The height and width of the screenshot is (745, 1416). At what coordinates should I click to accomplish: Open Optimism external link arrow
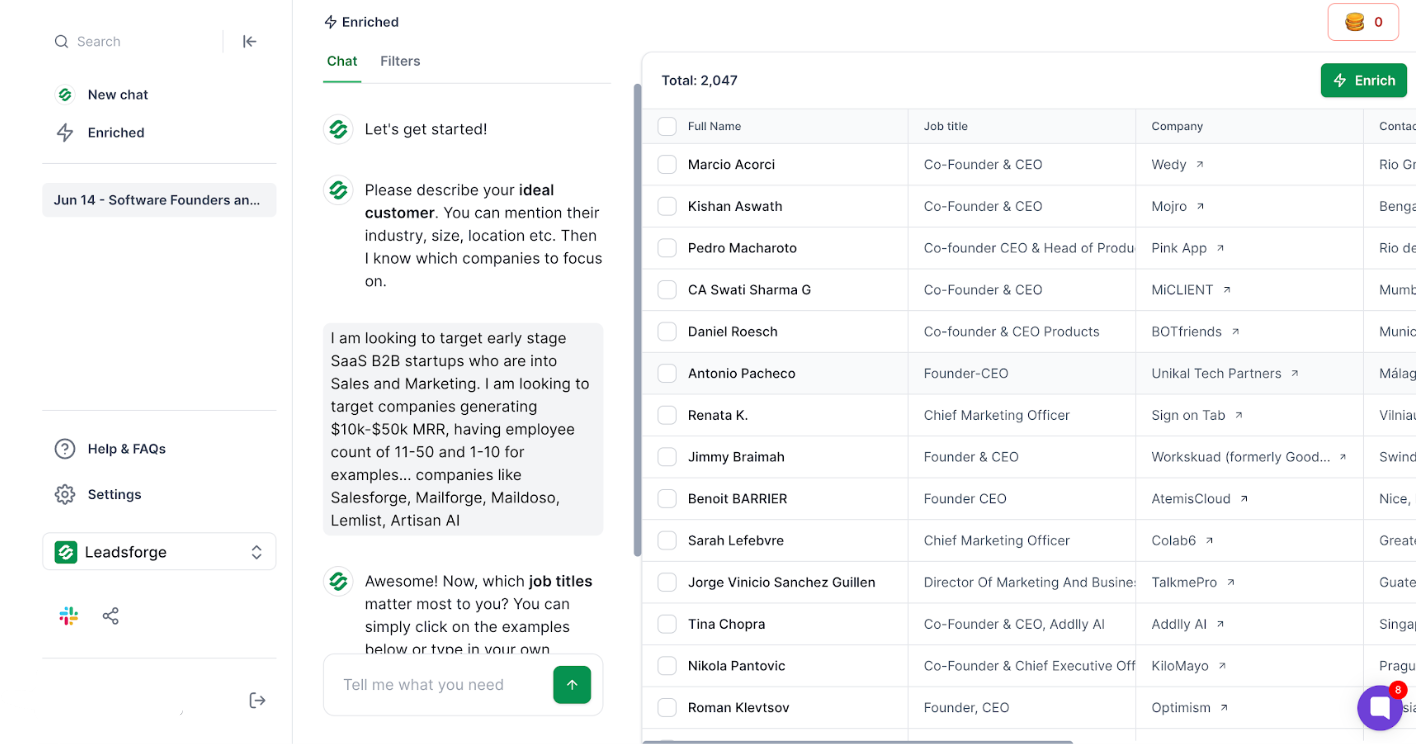pos(1224,708)
